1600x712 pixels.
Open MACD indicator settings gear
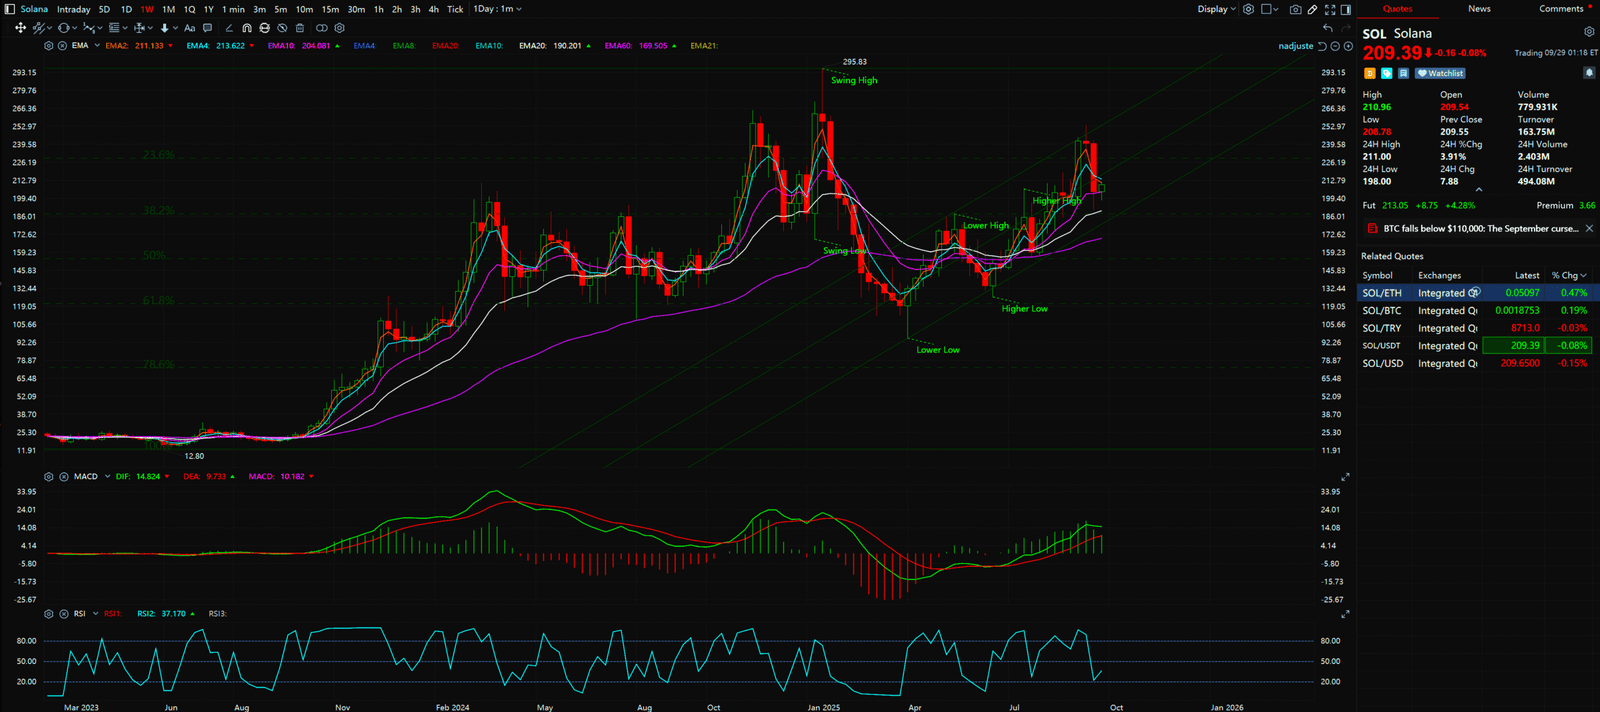coord(49,477)
